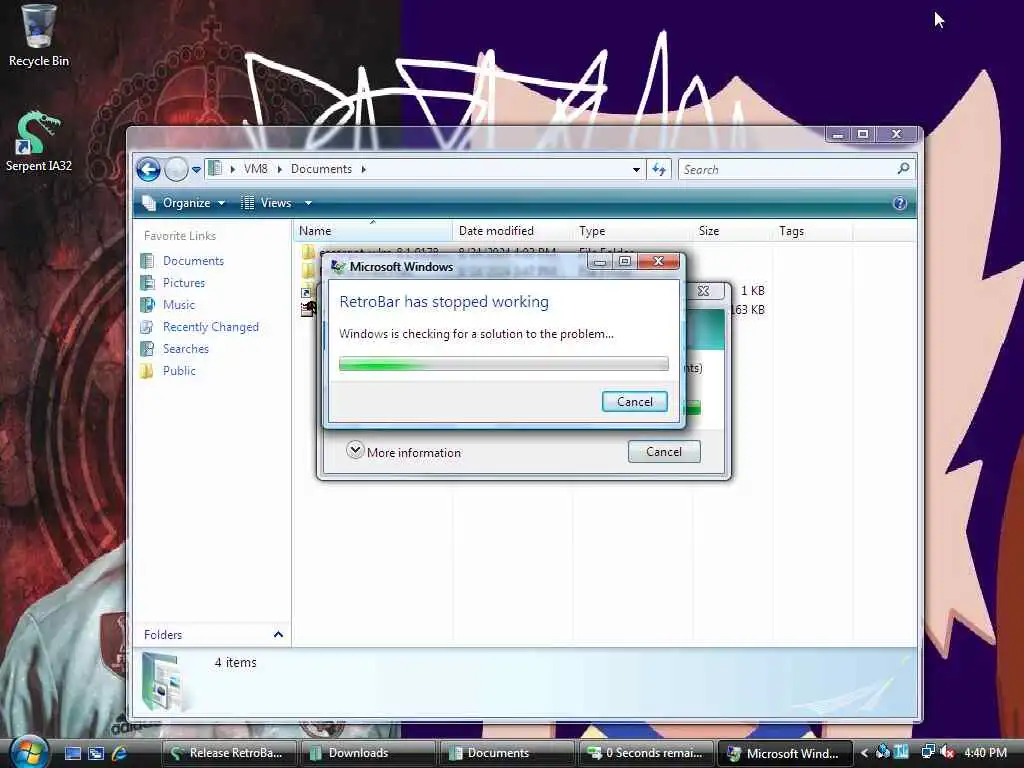Select Pictures in Favorite Links
This screenshot has height=768, width=1024.
pyautogui.click(x=184, y=283)
